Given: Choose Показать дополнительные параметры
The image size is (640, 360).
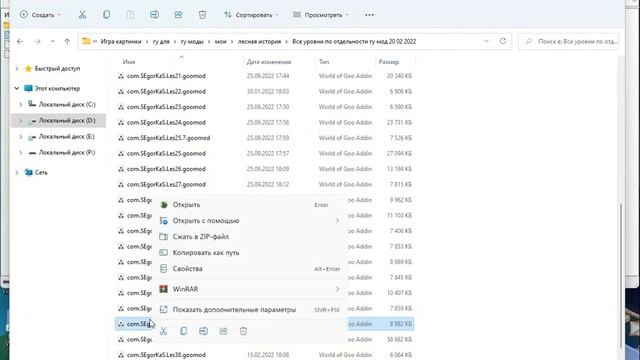Looking at the screenshot, I should point(250,310).
